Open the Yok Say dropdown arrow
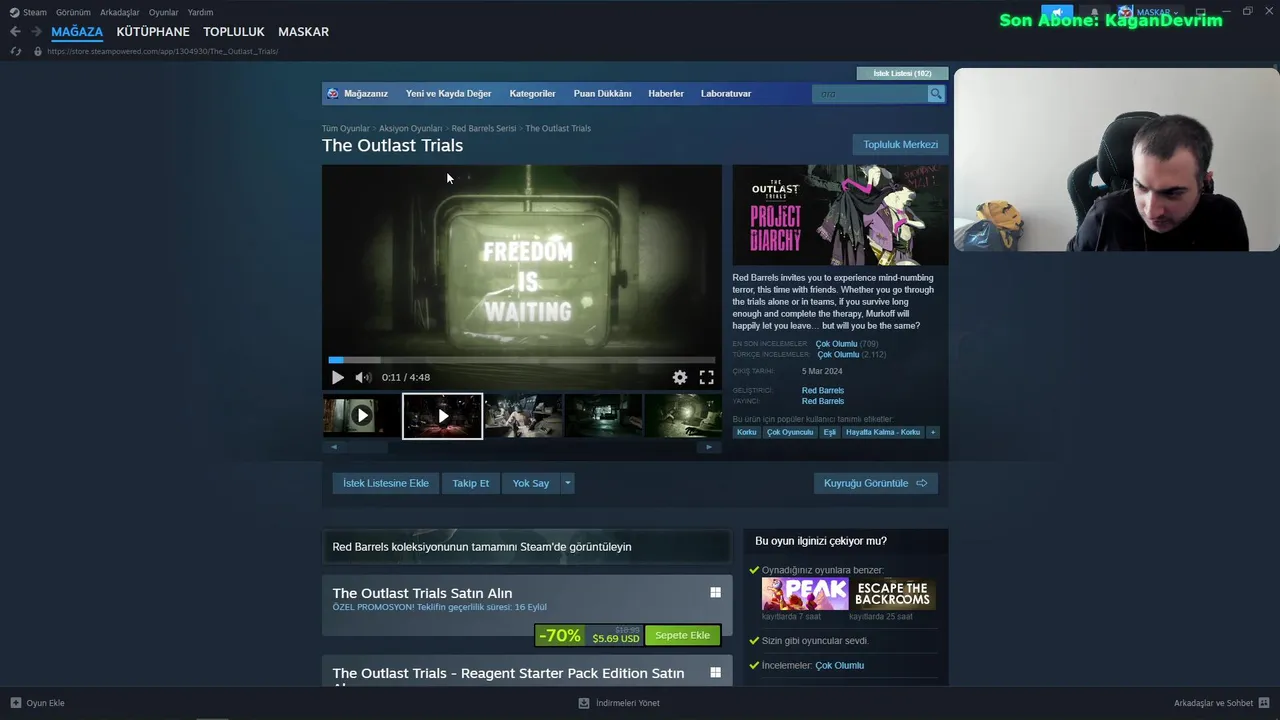 coord(567,483)
